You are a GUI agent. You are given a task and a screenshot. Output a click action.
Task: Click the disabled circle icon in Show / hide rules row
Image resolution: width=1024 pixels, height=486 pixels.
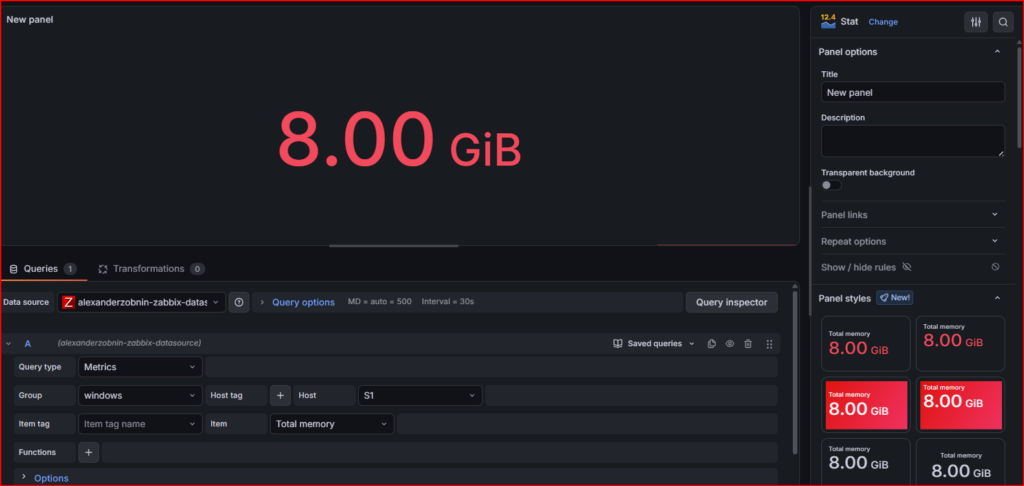tap(995, 267)
